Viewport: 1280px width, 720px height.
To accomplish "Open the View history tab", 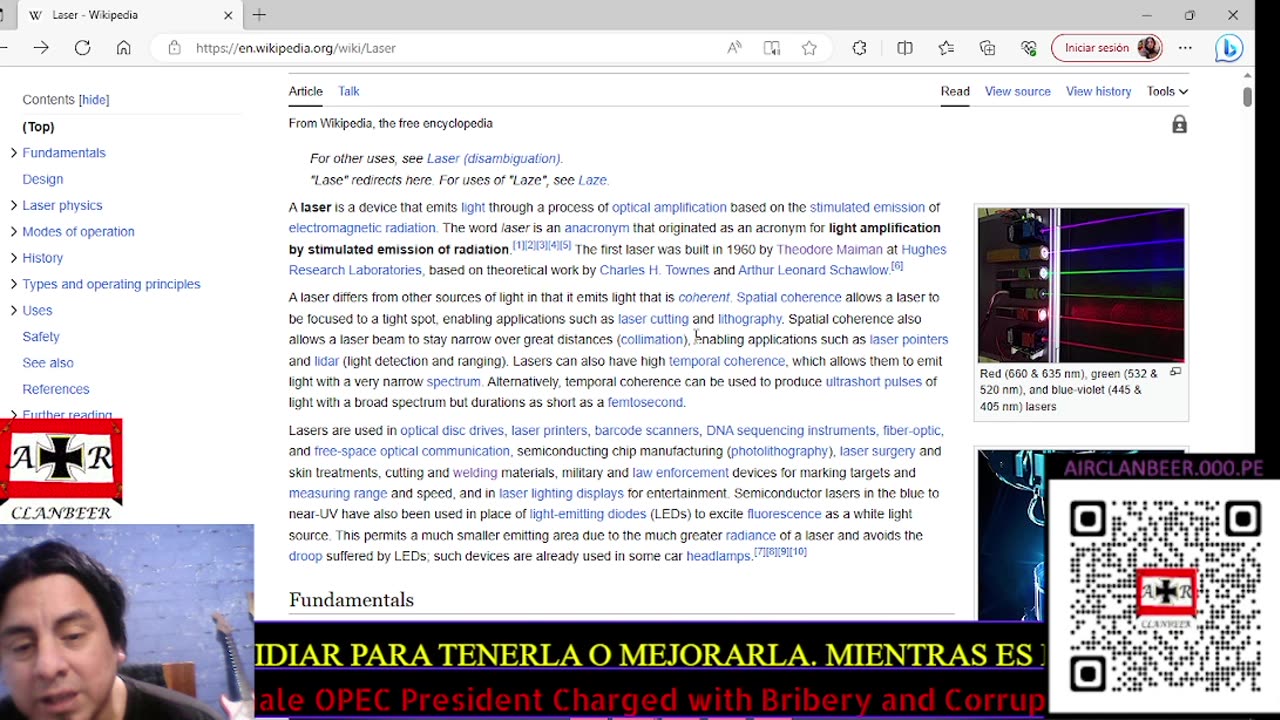I will (x=1098, y=91).
